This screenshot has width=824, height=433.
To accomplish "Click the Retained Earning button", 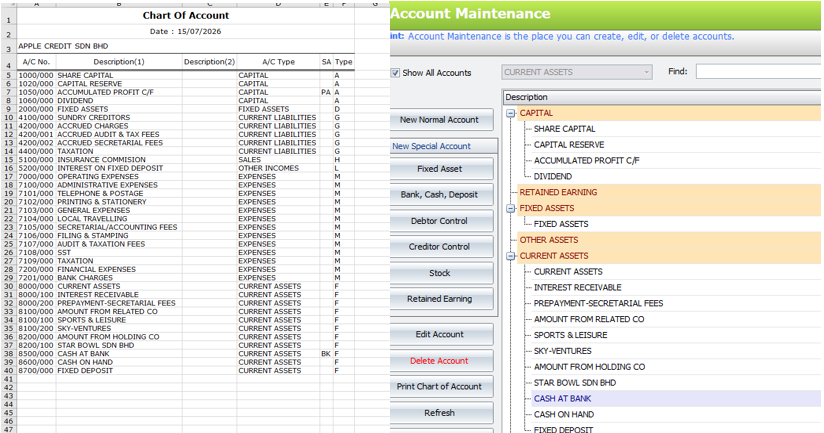I will point(439,298).
